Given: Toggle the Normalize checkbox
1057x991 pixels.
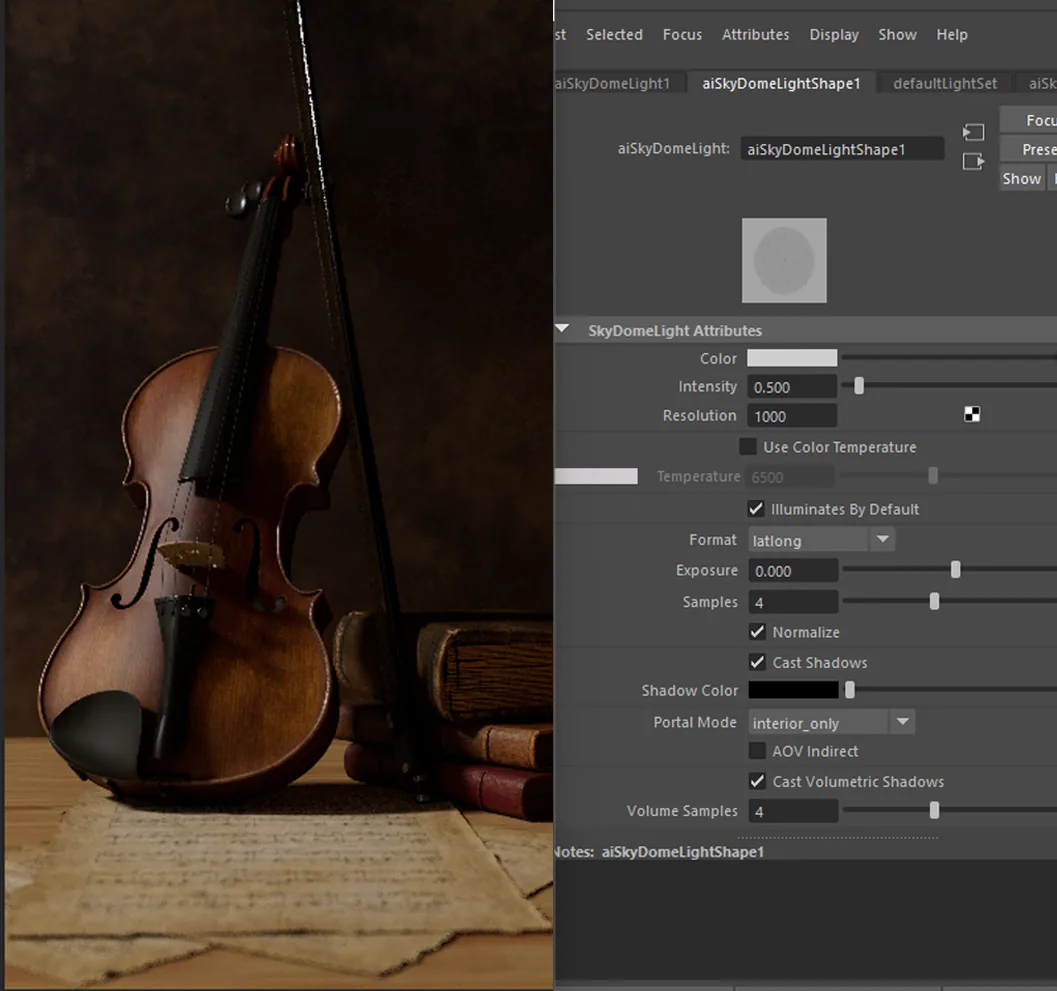Looking at the screenshot, I should click(757, 632).
